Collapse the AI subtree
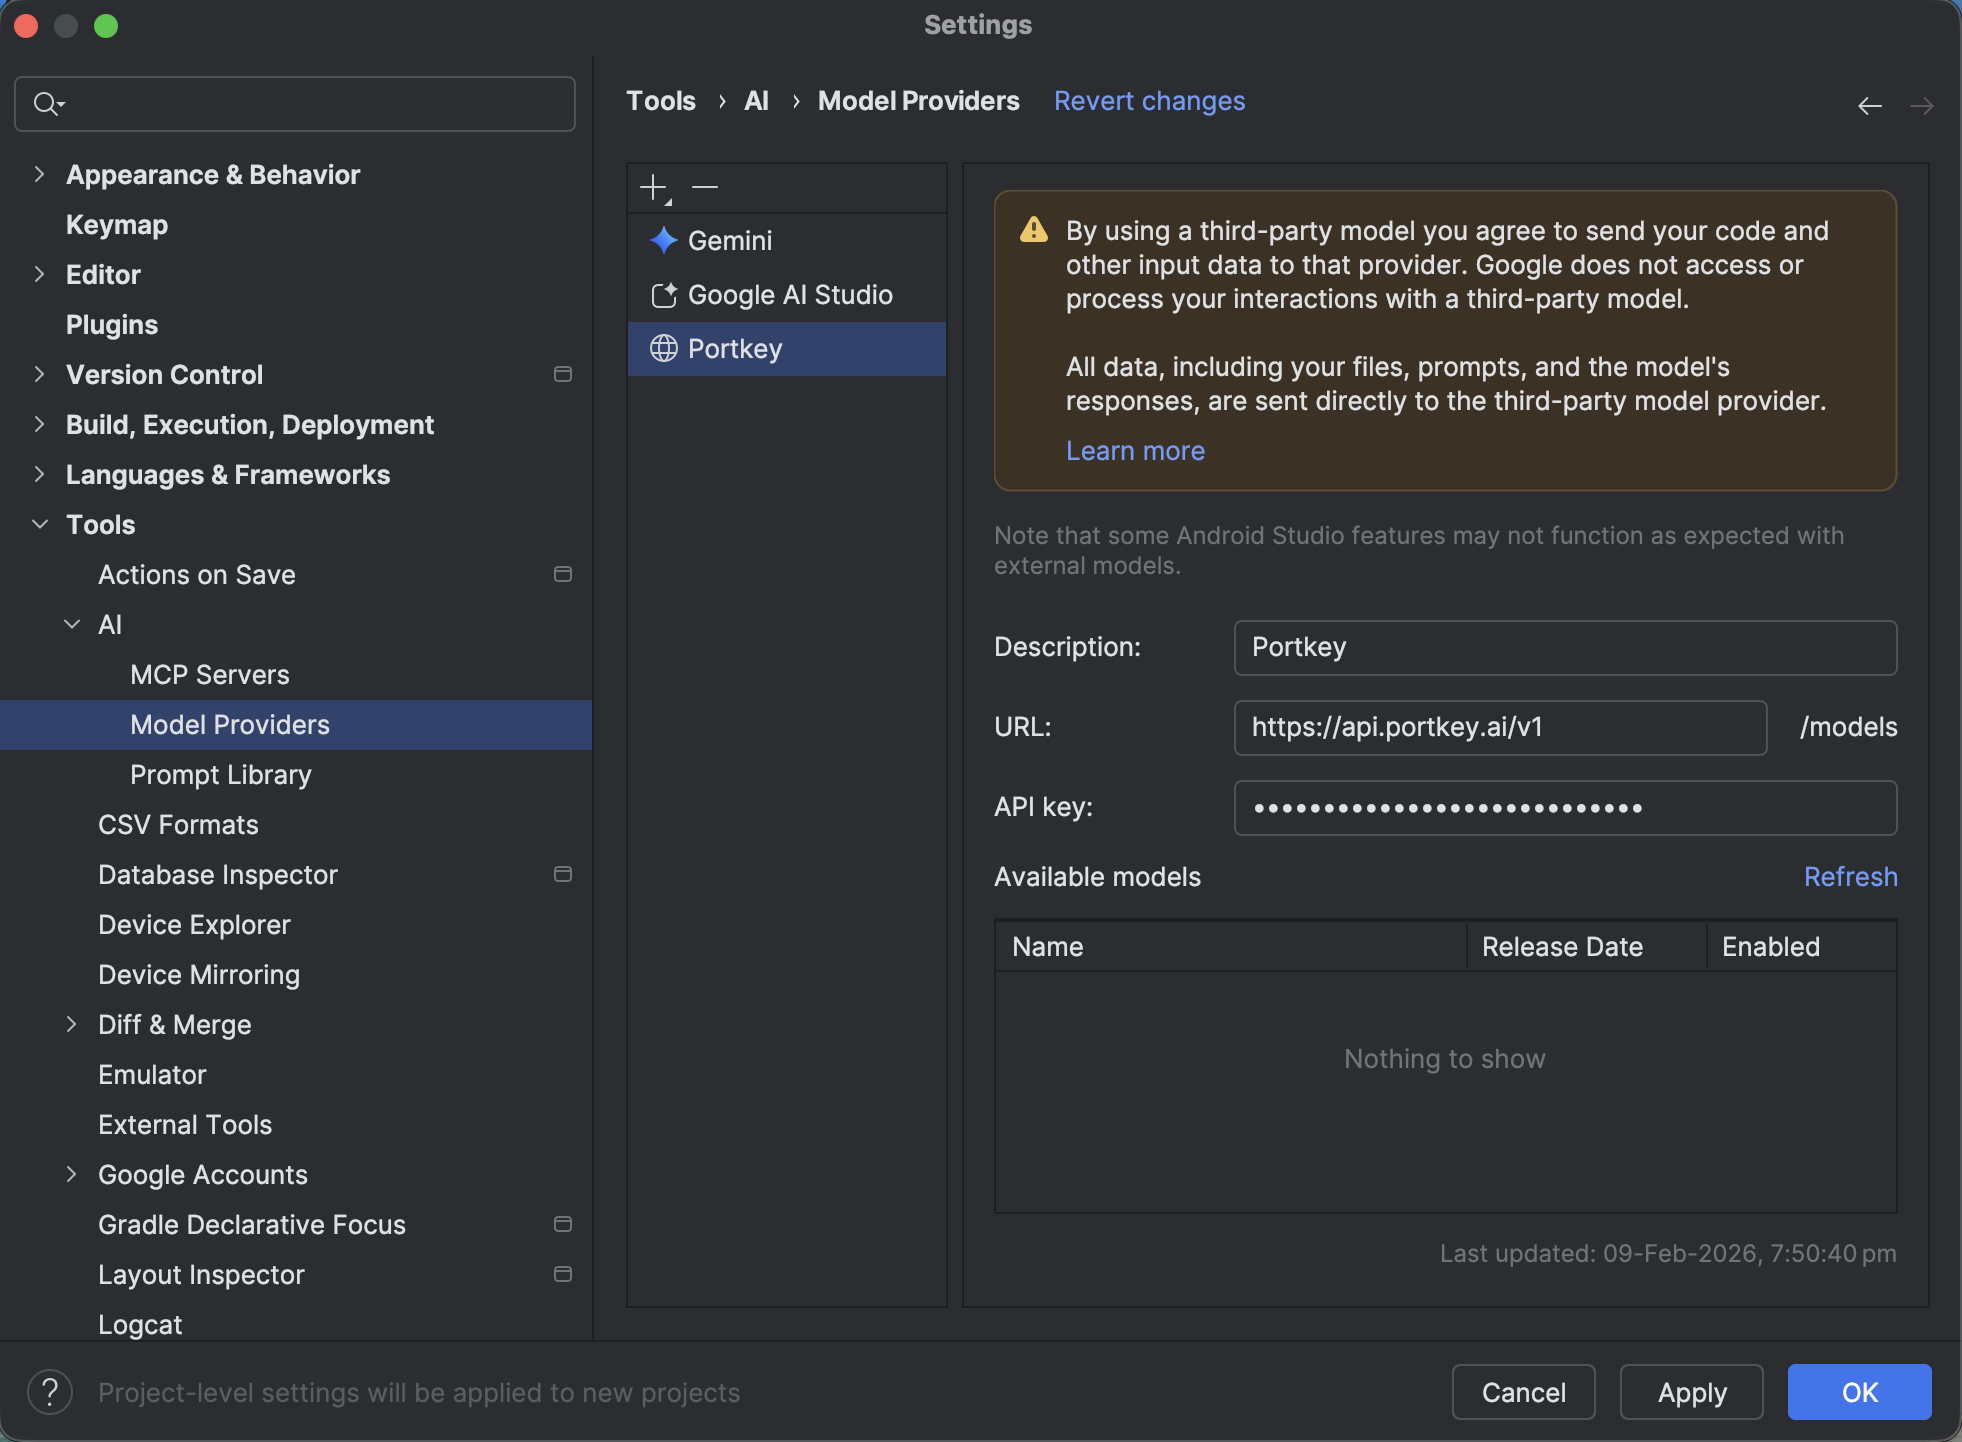Image resolution: width=1962 pixels, height=1442 pixels. pyautogui.click(x=71, y=624)
